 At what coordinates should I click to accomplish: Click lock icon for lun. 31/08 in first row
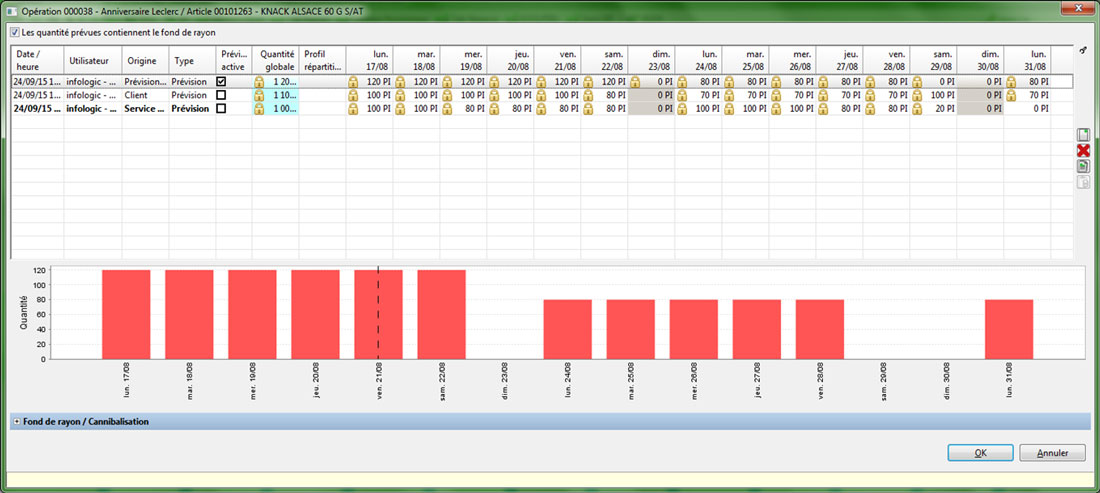click(1011, 82)
